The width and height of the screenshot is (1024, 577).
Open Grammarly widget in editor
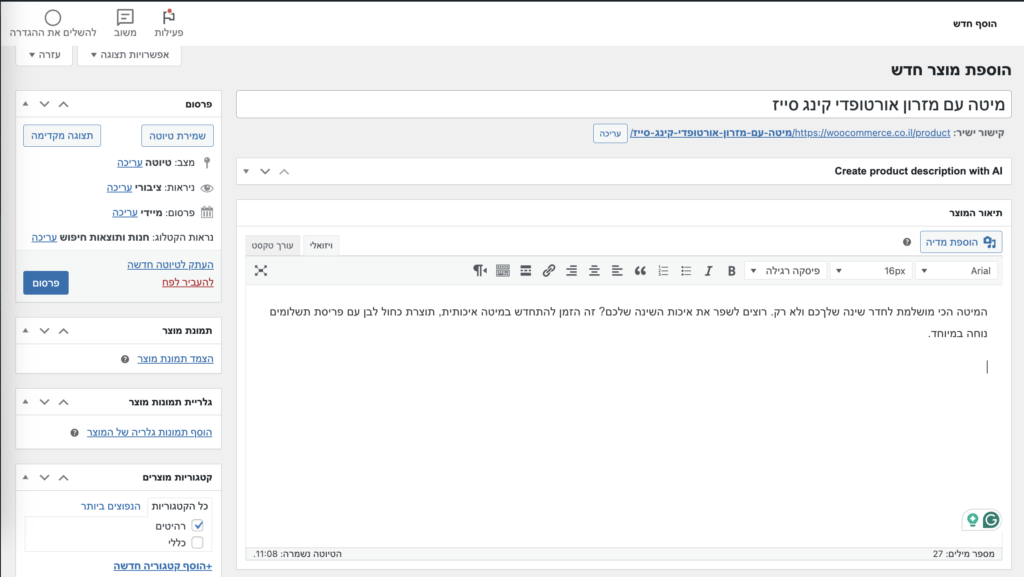(991, 520)
